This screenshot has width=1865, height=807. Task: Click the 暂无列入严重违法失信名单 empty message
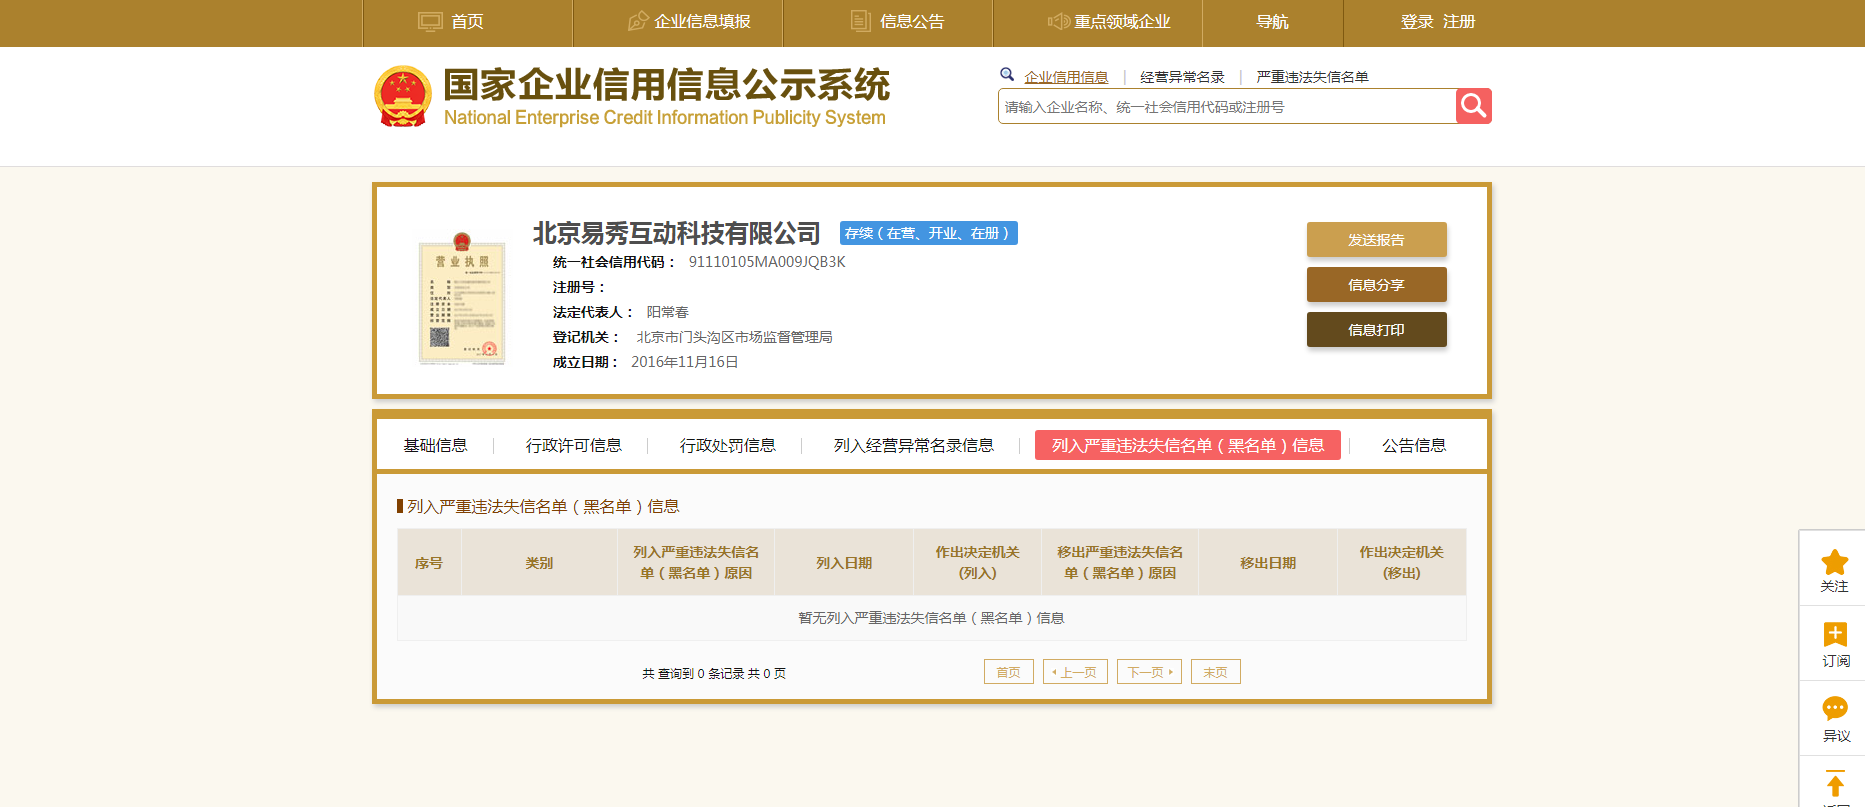tap(931, 618)
